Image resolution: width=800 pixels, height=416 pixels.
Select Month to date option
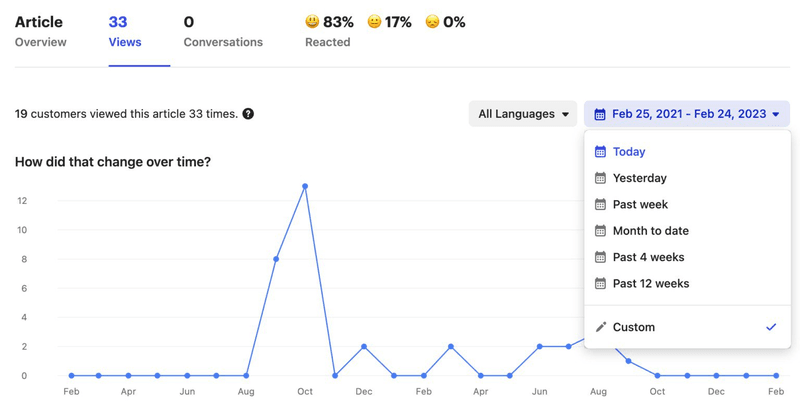pyautogui.click(x=650, y=231)
